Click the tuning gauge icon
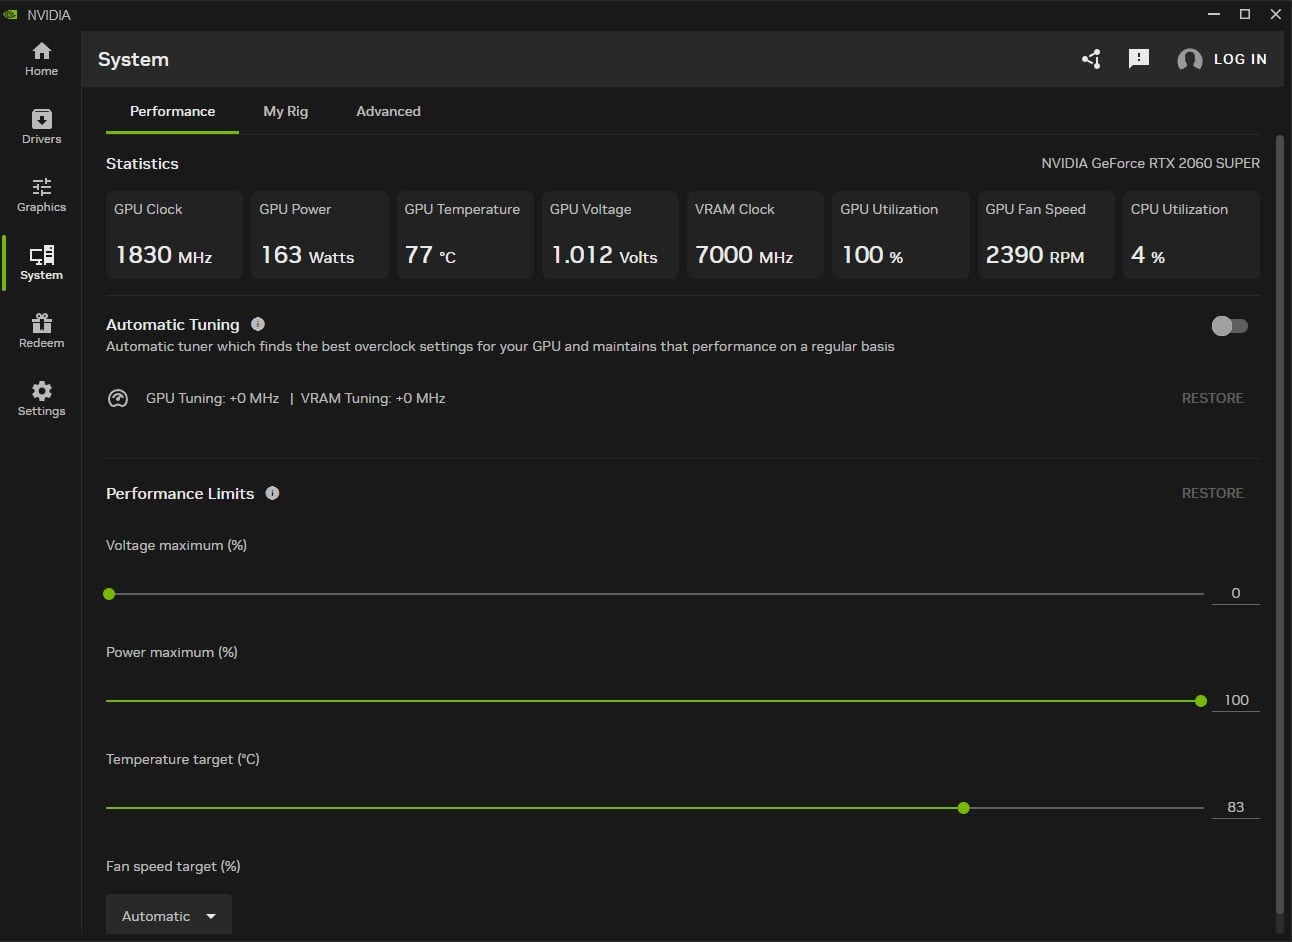This screenshot has height=942, width=1292. point(118,398)
